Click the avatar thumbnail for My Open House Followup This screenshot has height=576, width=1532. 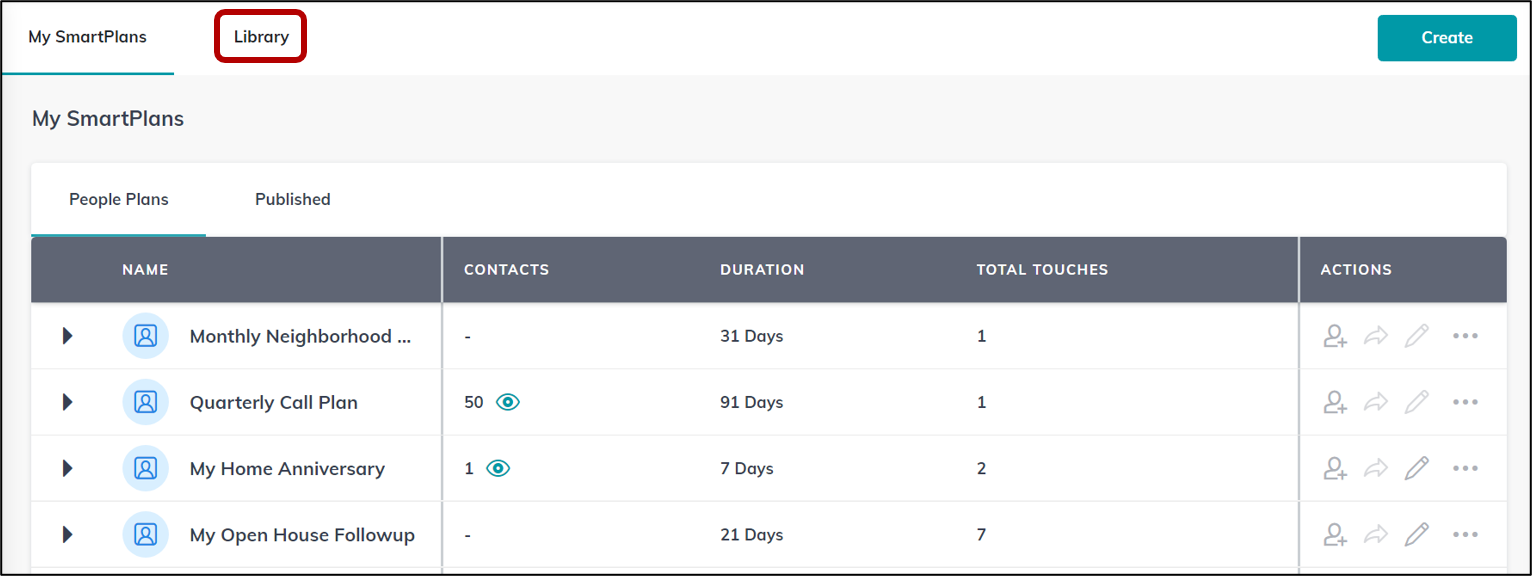pyautogui.click(x=145, y=534)
